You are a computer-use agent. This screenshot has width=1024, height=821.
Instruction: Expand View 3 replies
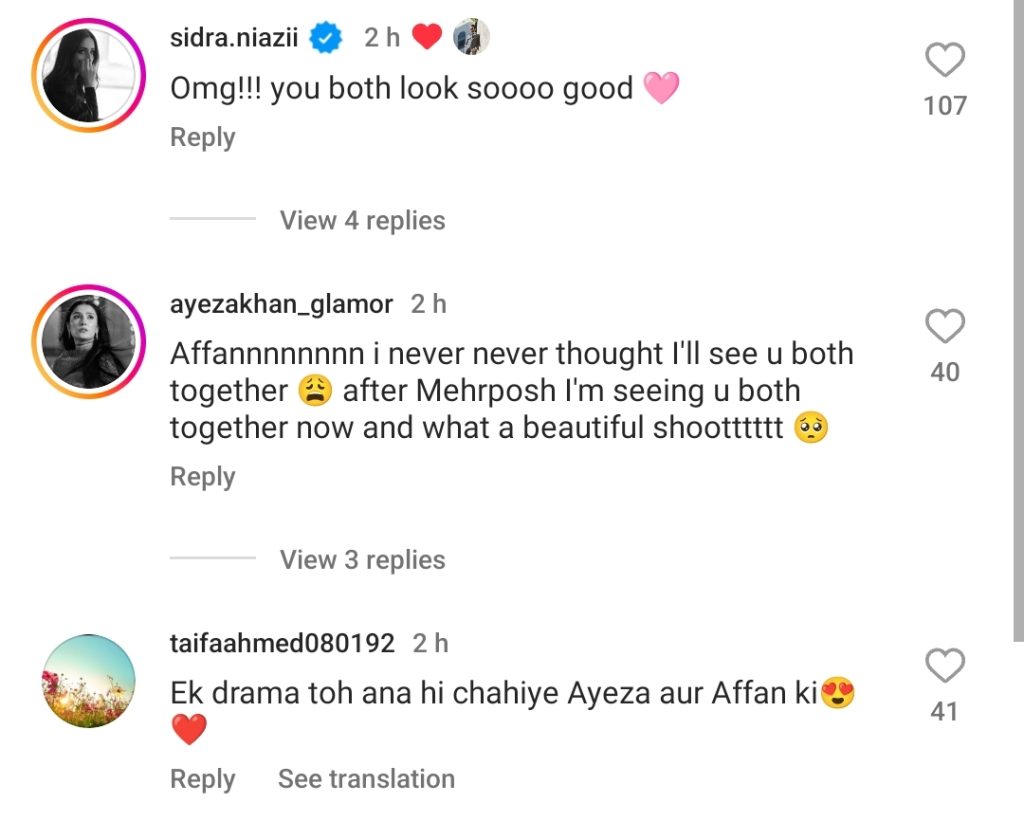(362, 560)
